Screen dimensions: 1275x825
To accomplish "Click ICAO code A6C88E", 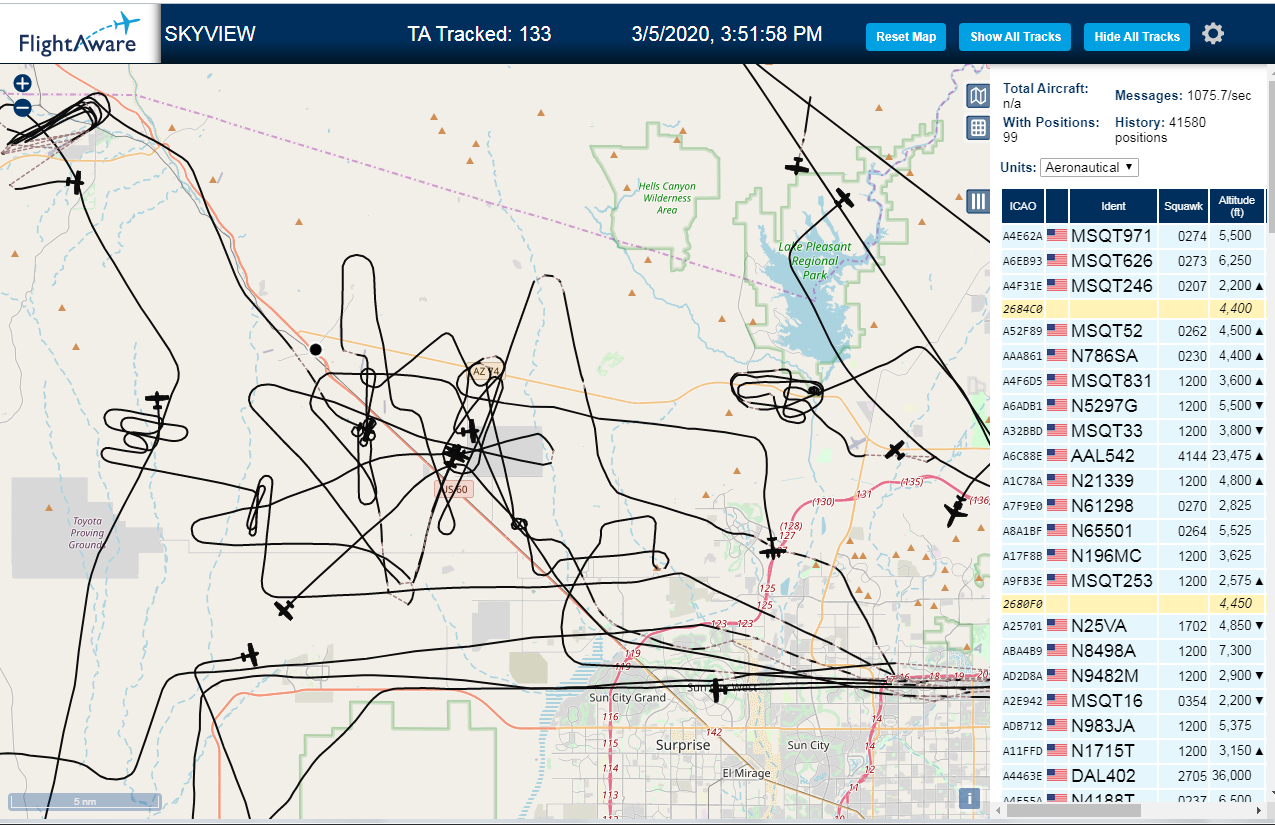I will click(1022, 457).
